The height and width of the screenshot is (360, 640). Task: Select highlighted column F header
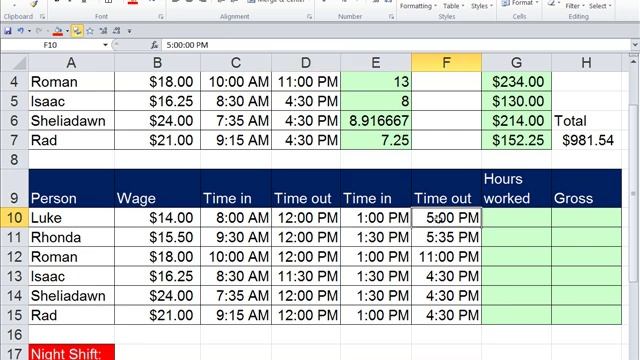click(447, 63)
